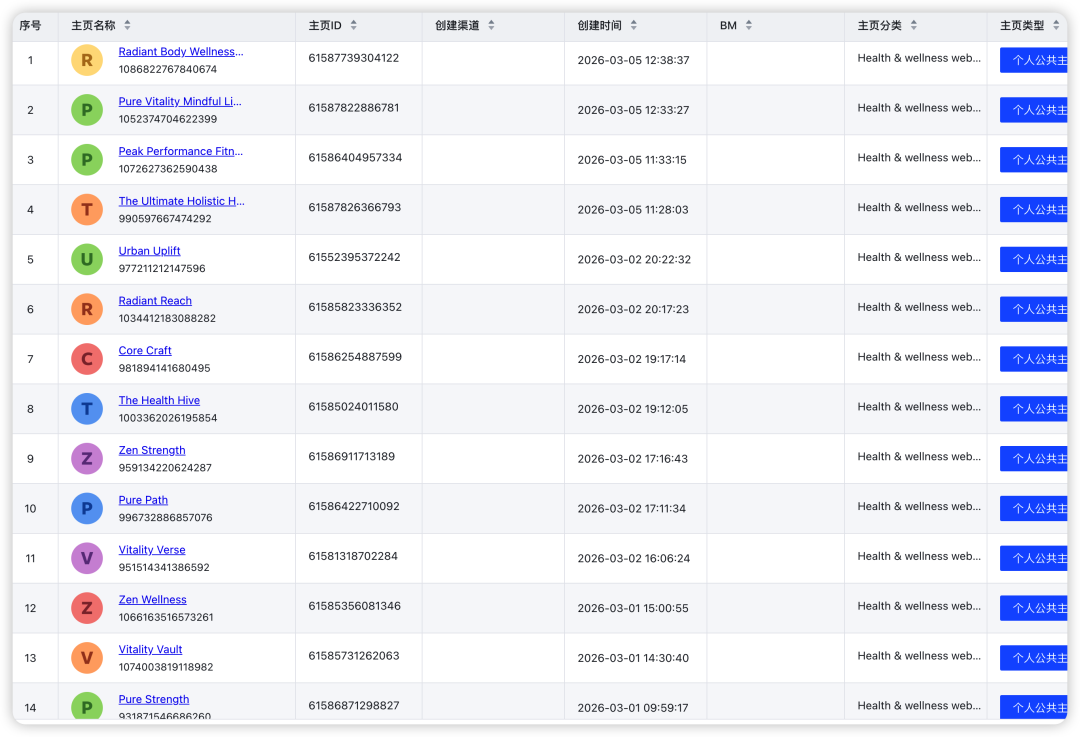Viewport: 1080px width, 737px height.
Task: Click the U avatar for Urban Uplift
Action: click(87, 259)
